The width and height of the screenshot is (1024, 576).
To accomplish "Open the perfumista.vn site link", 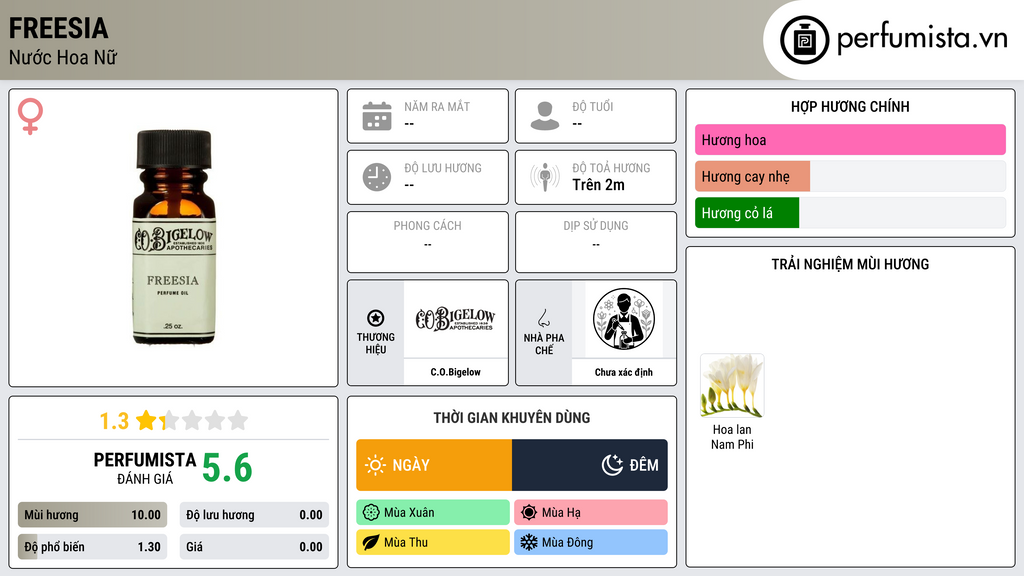I will pos(922,39).
